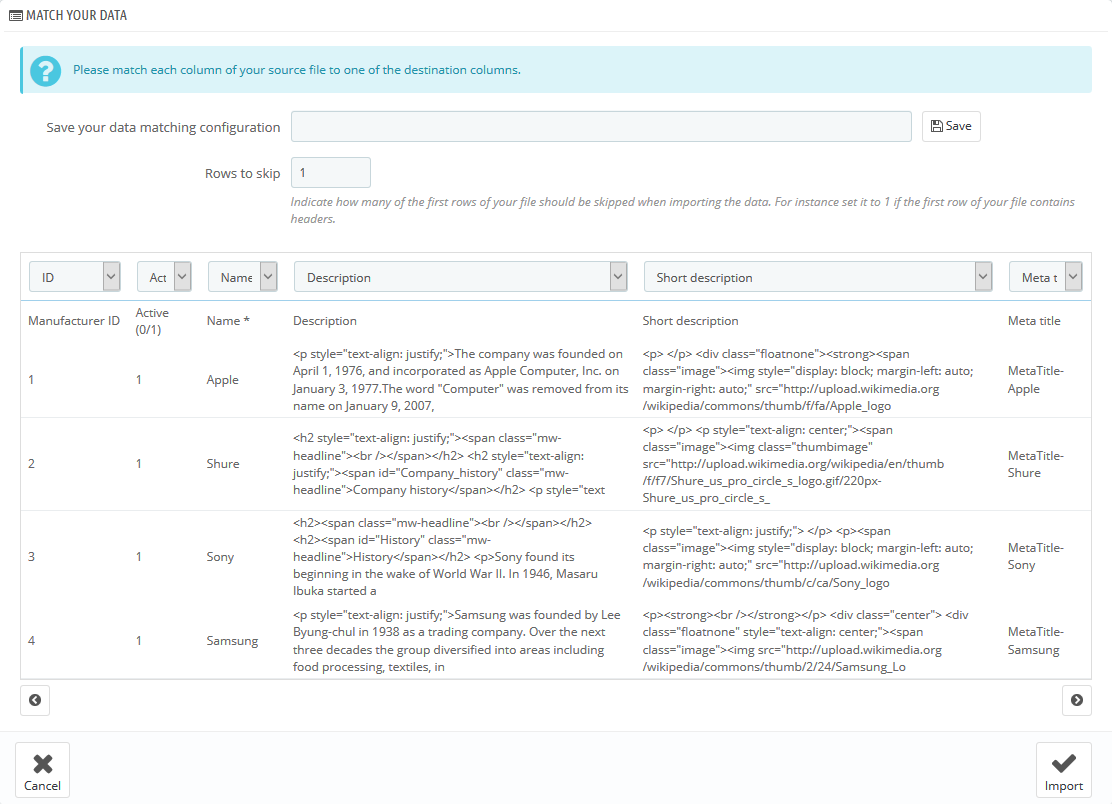The image size is (1112, 804).
Task: Click the next columns arrow icon
Action: point(1077,700)
